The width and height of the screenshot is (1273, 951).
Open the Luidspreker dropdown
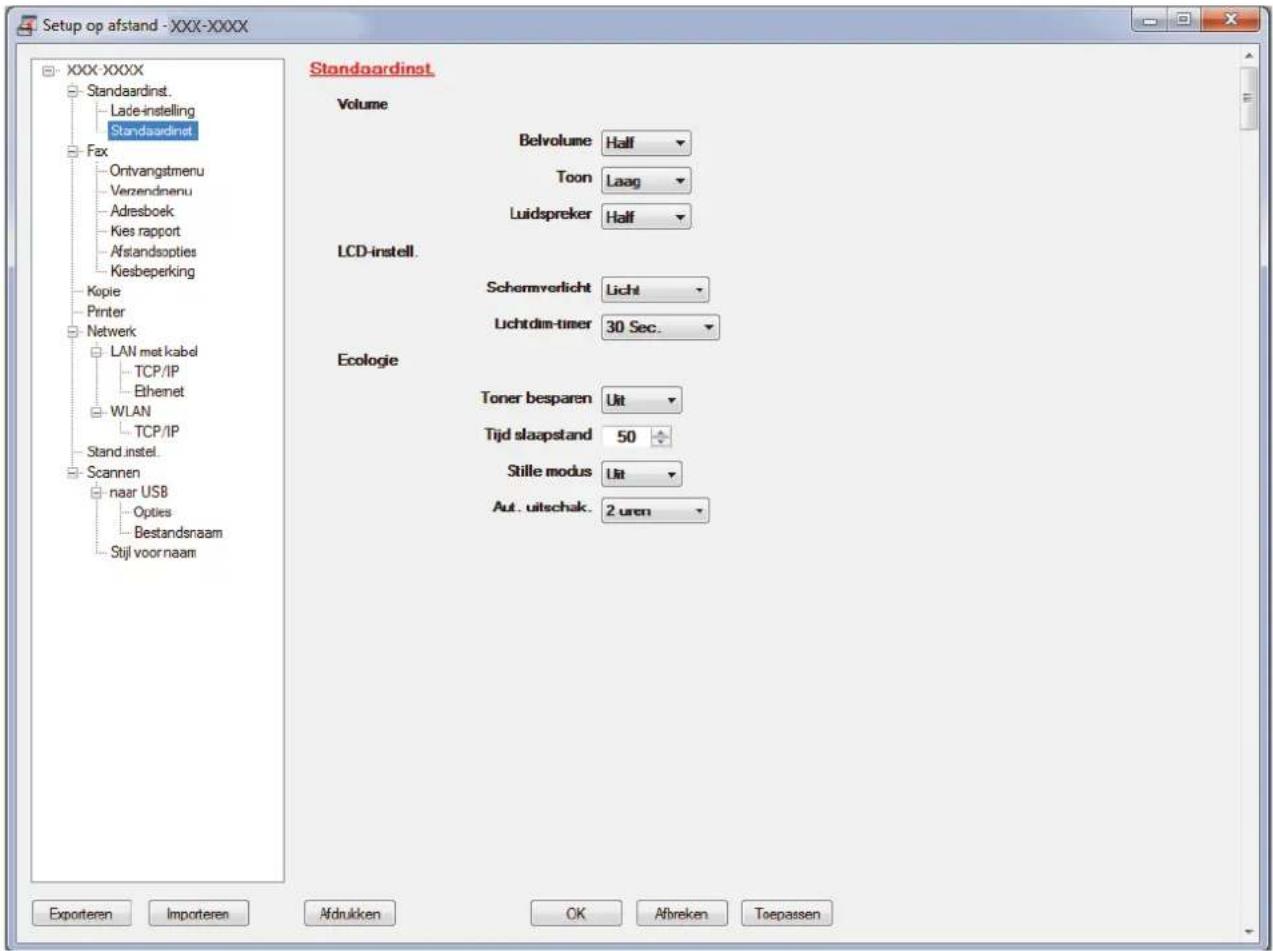click(x=645, y=217)
